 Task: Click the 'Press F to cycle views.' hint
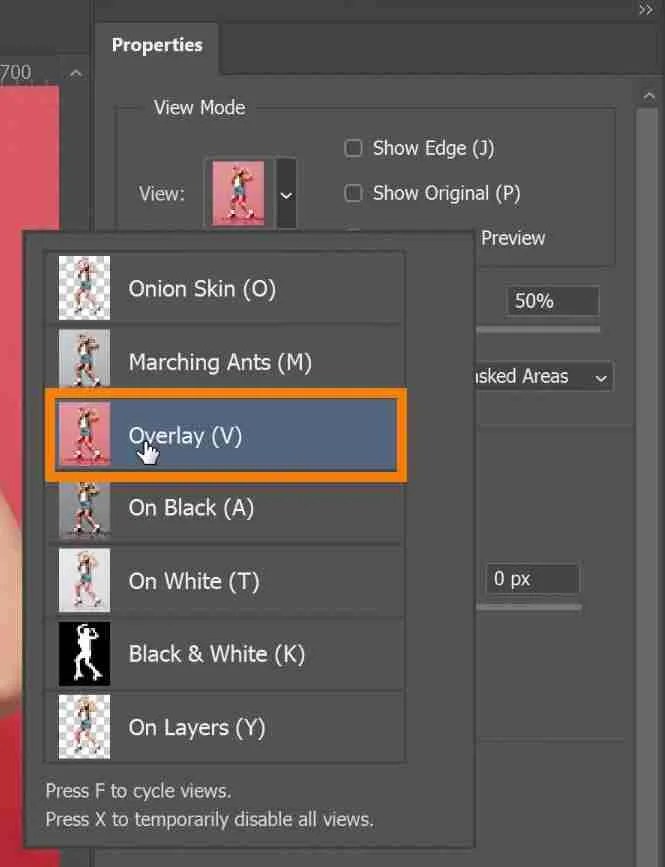point(138,791)
